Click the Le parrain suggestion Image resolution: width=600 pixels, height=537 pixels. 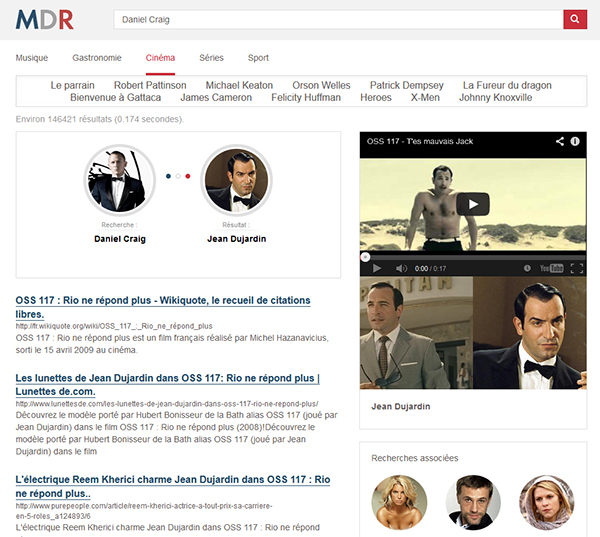72,85
